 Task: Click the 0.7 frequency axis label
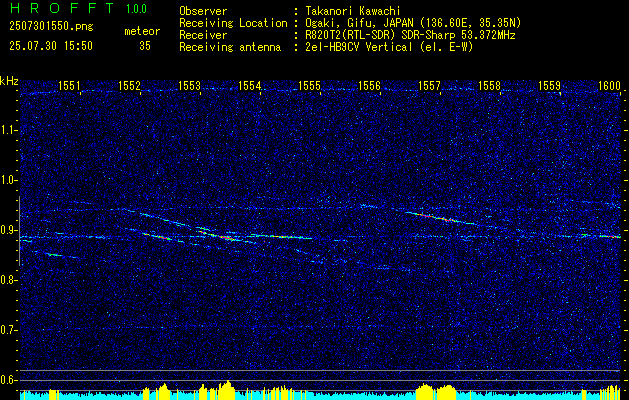point(9,330)
